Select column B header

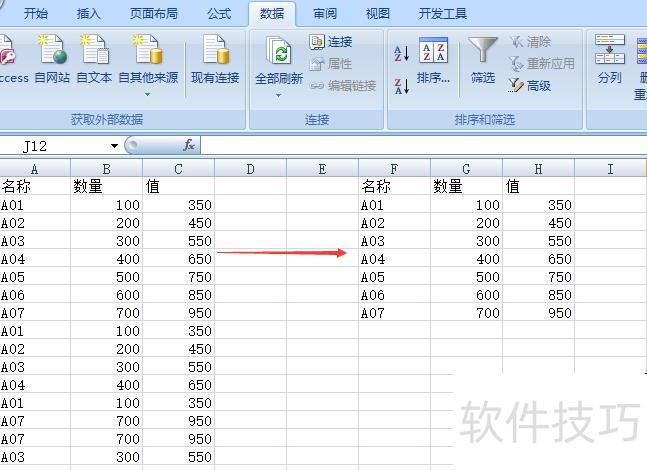click(106, 169)
